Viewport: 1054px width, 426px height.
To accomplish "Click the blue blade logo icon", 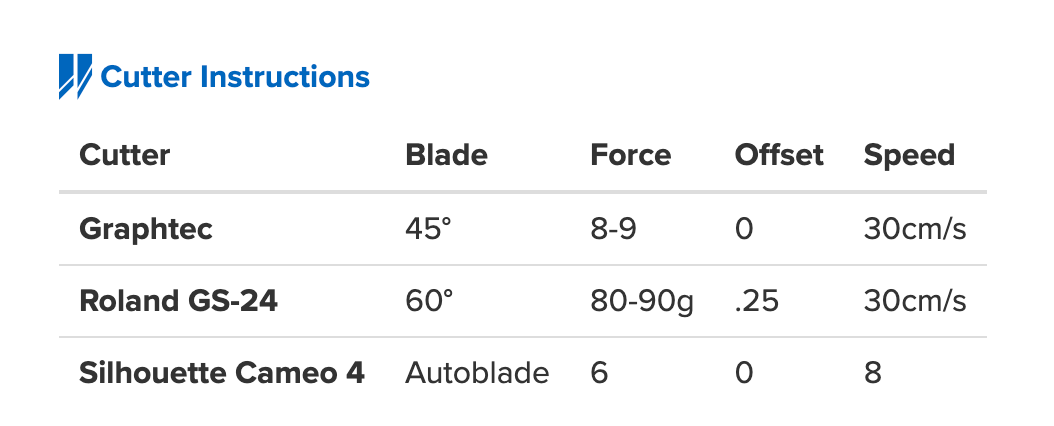I will click(x=75, y=76).
